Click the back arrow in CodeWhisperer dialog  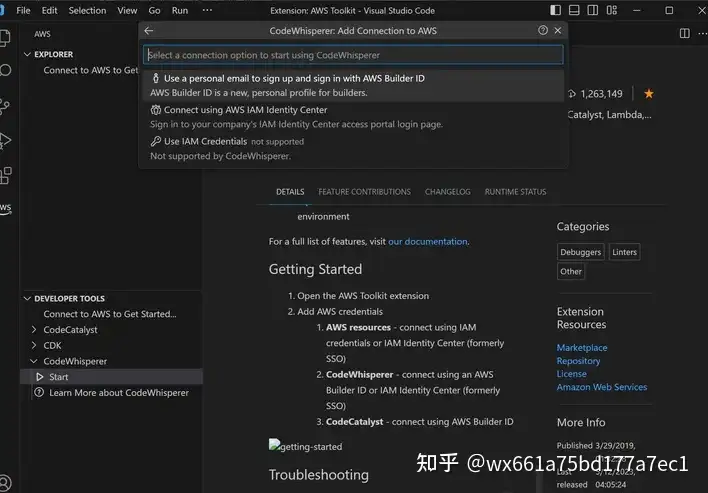click(x=149, y=31)
